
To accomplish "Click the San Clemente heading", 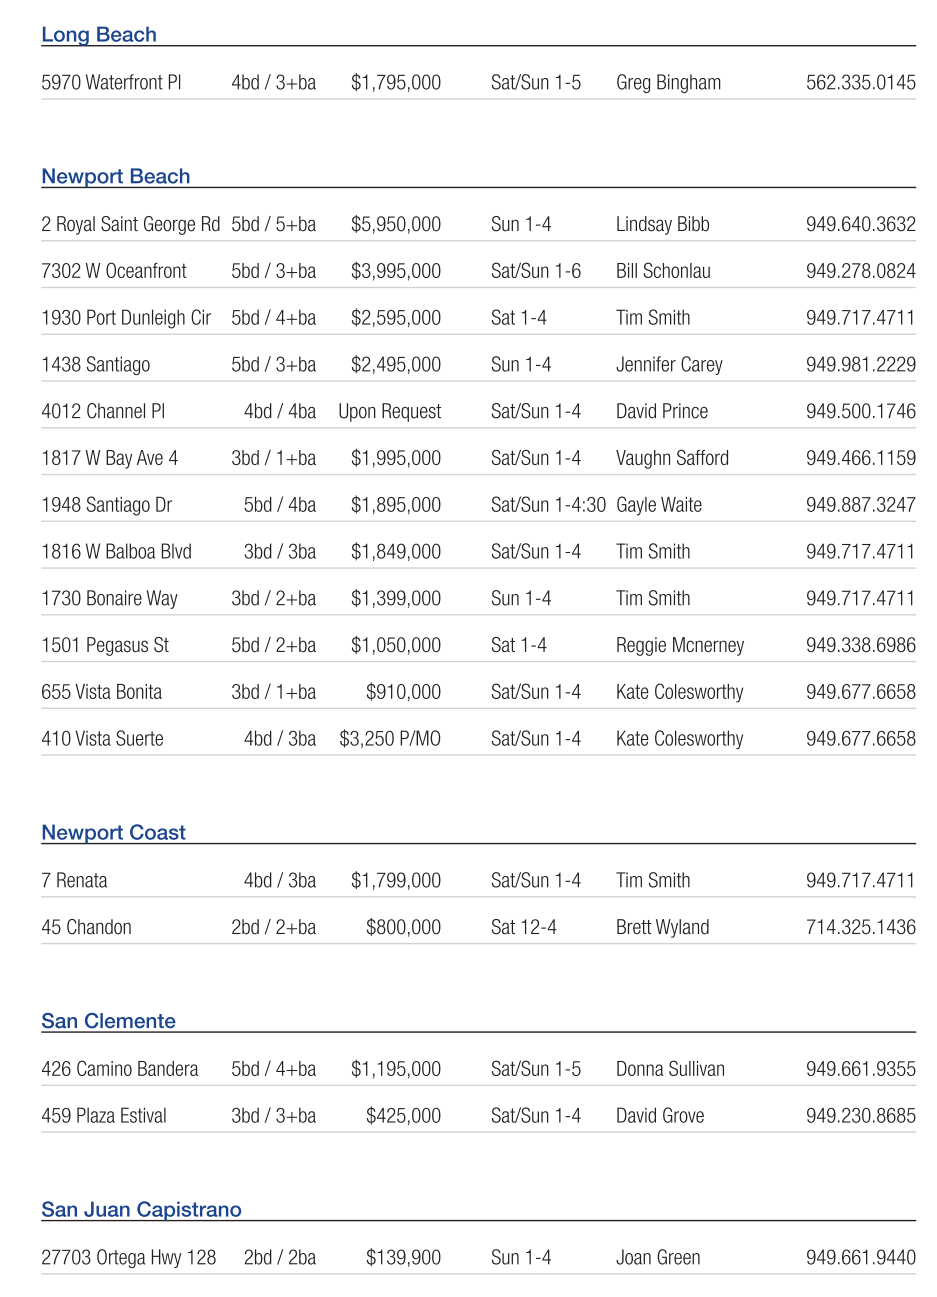I will (108, 1021).
